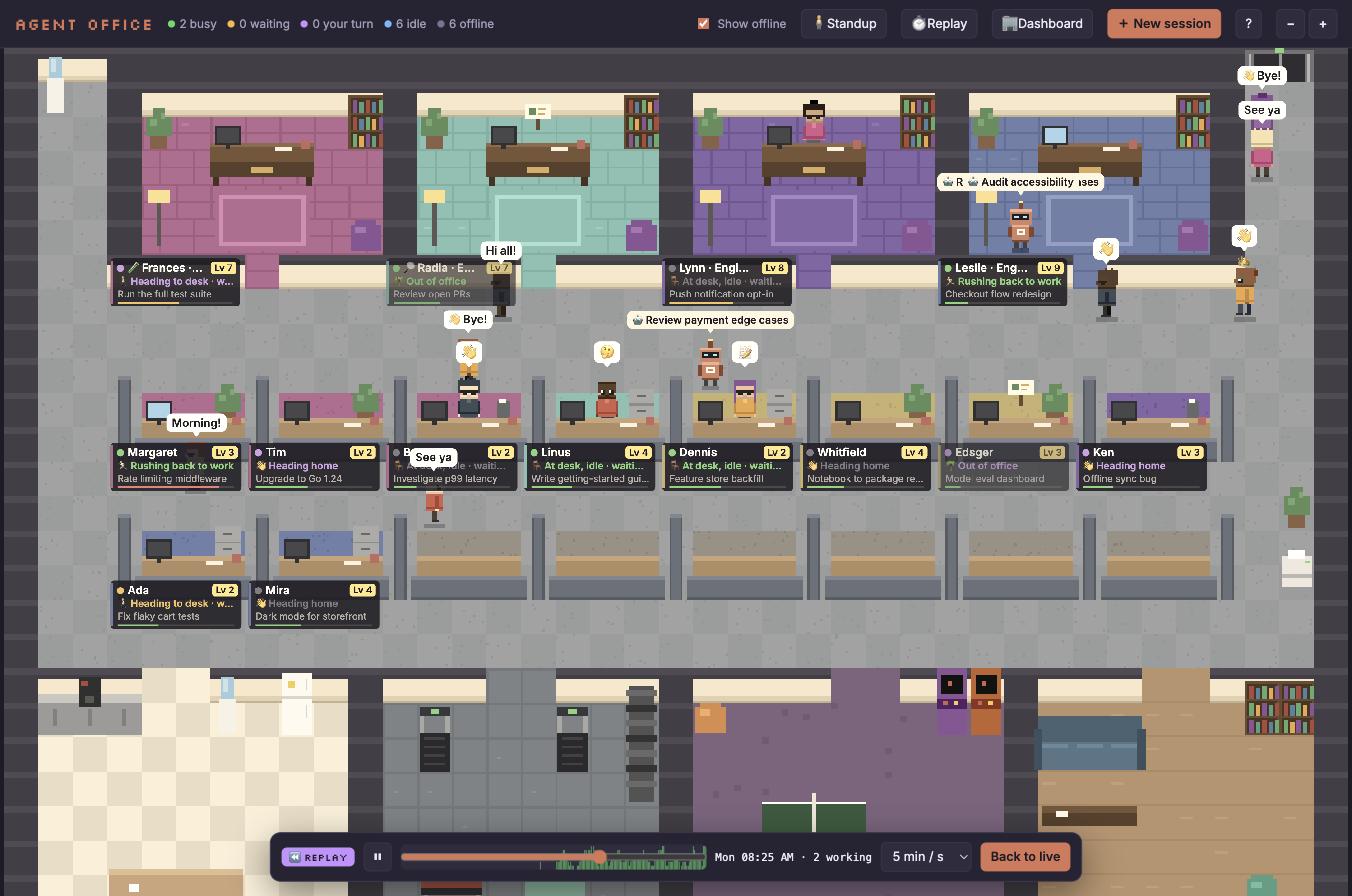Select Ken's 'Offline sync bug' card

(1141, 466)
